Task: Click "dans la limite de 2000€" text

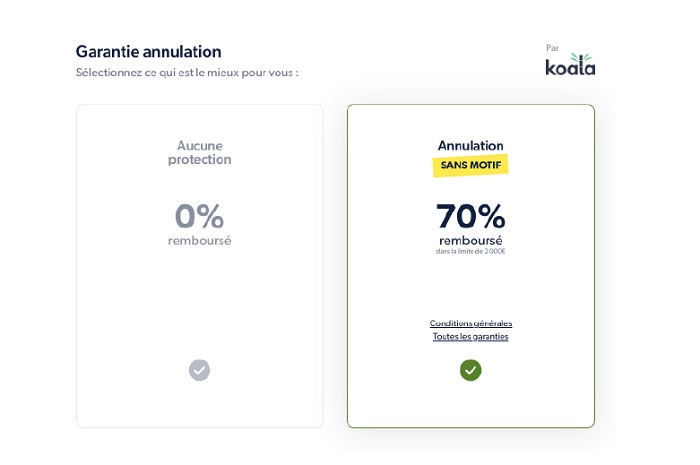Action: click(470, 251)
